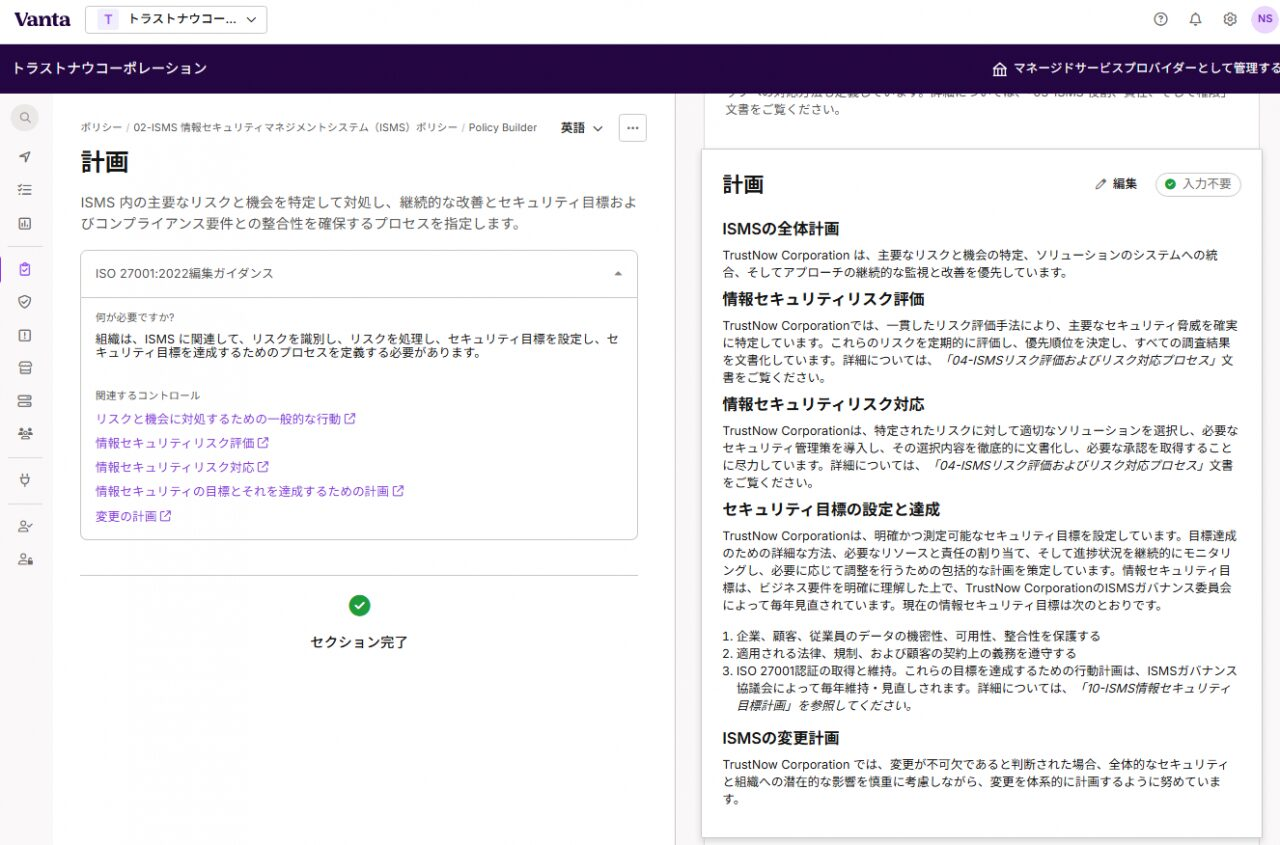Click the ISMSの全体計画 heading

(x=781, y=229)
